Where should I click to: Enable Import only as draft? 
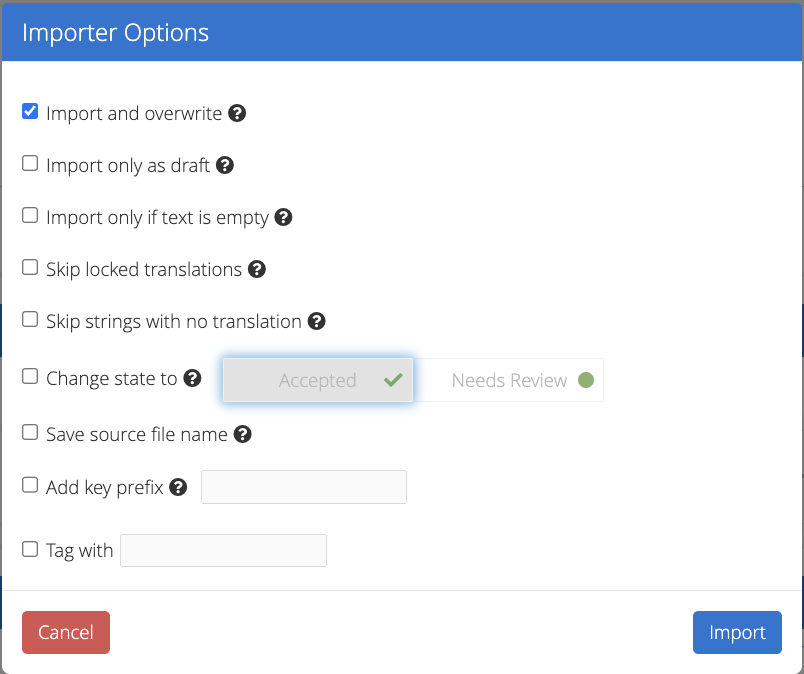coord(30,163)
